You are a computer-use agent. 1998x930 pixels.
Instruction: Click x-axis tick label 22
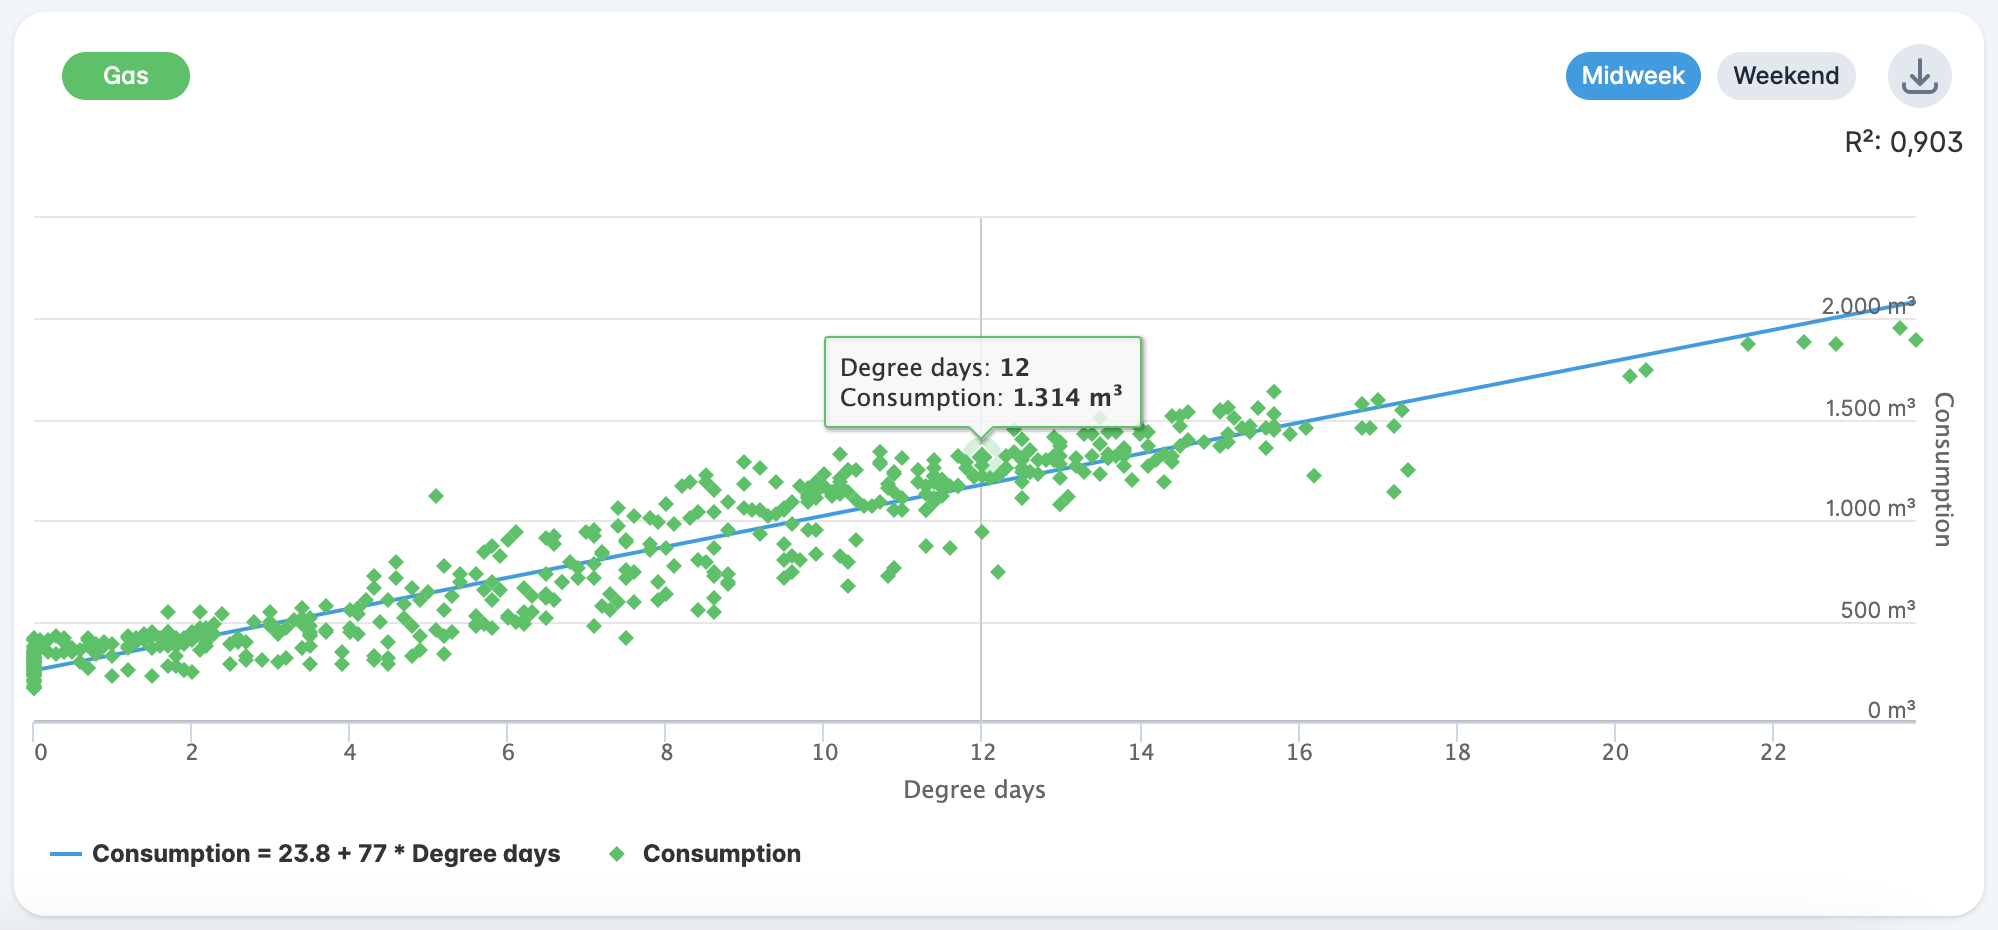[x=1773, y=752]
